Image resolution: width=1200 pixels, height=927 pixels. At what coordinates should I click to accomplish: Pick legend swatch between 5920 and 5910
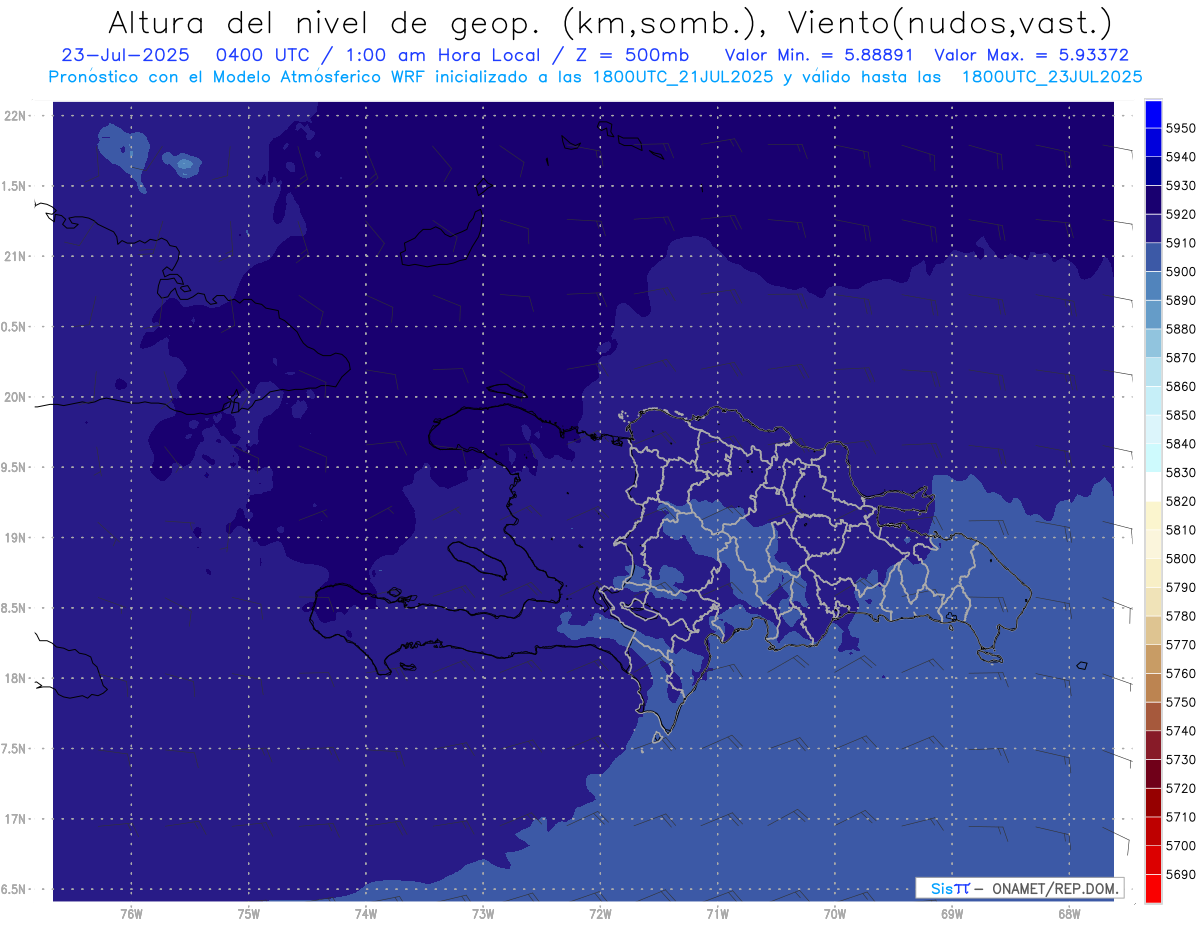click(1153, 228)
